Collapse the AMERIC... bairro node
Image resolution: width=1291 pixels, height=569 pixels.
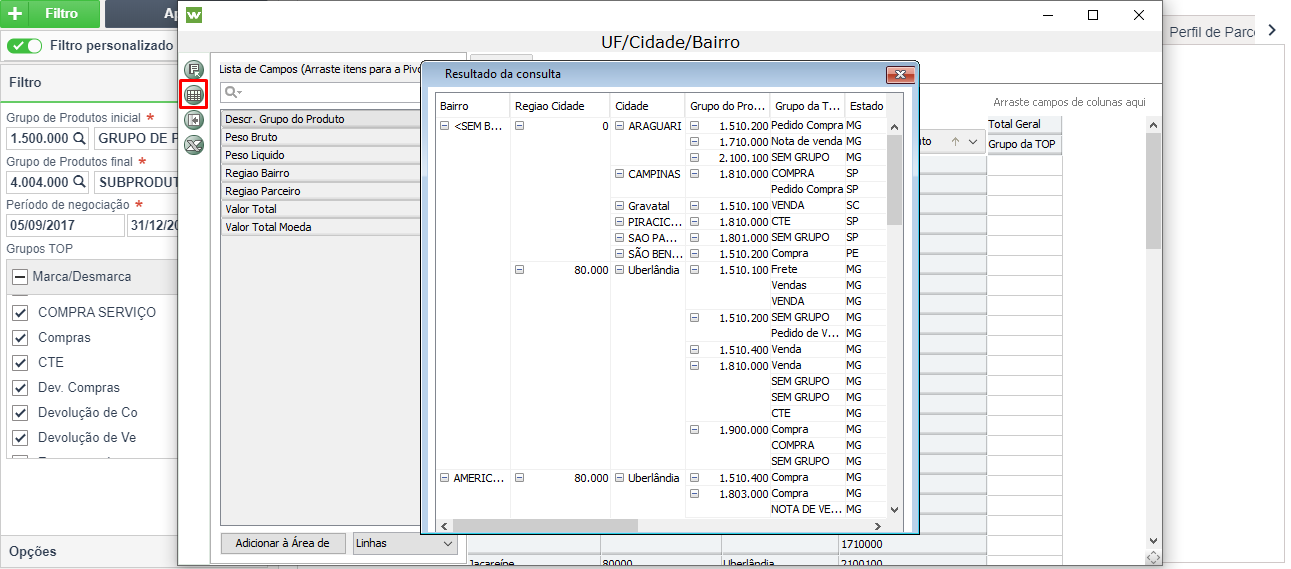coord(444,478)
